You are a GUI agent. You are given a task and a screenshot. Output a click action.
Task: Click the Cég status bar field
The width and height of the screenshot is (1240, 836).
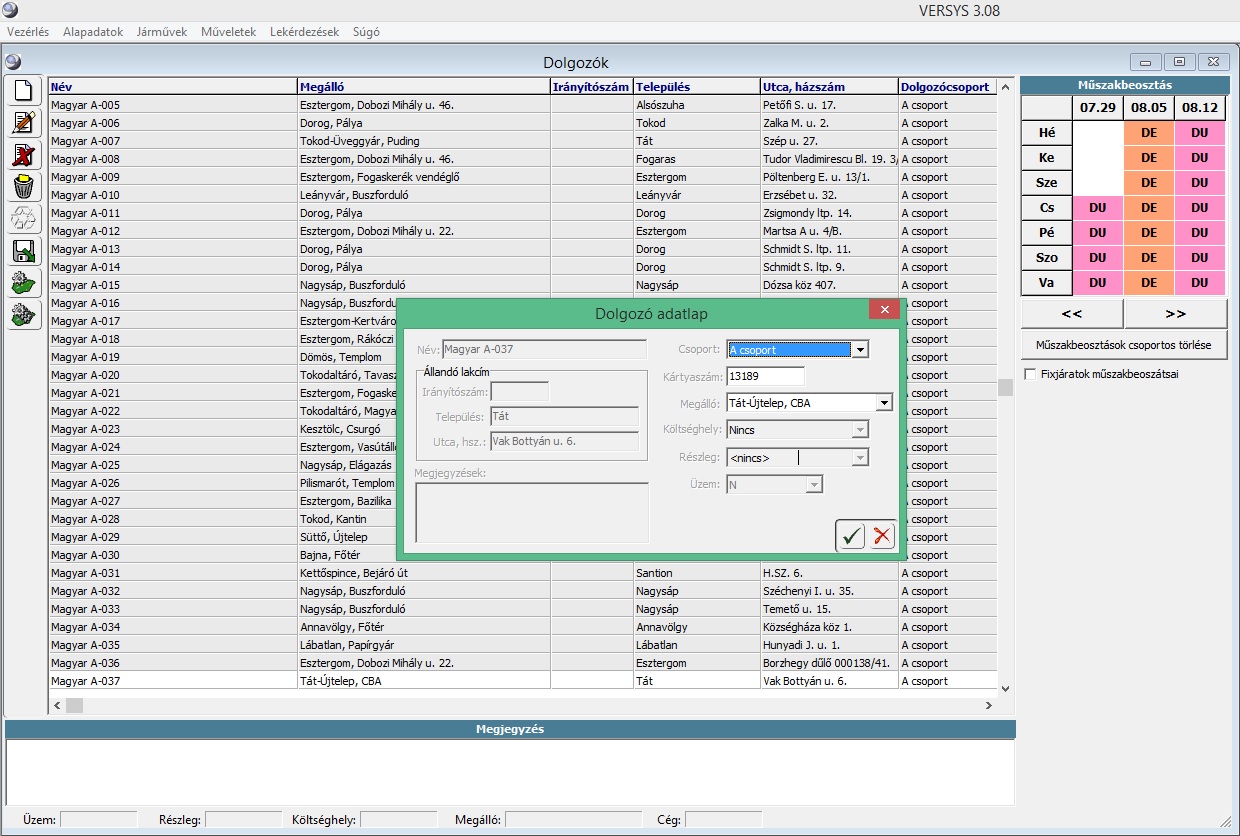[x=723, y=820]
